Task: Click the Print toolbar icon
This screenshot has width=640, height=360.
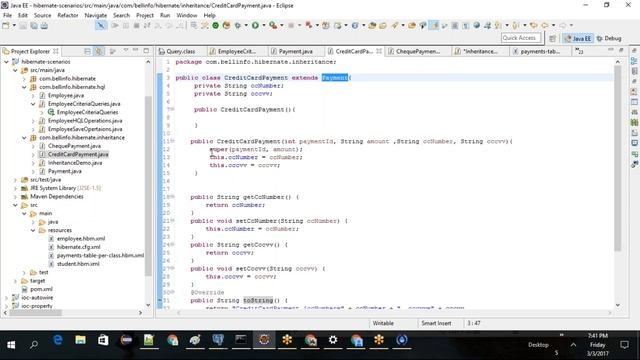Action: [x=44, y=26]
